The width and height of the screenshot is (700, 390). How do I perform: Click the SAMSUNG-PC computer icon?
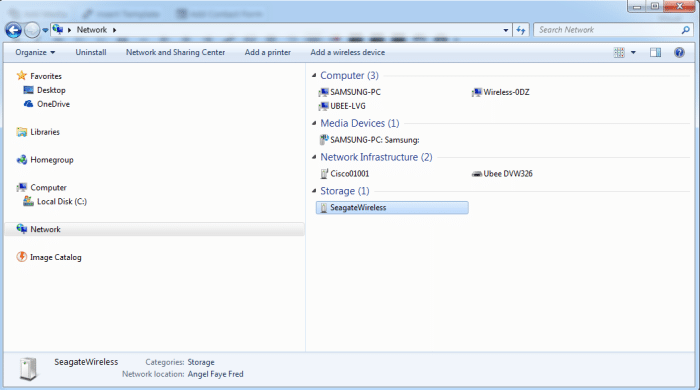pos(323,92)
